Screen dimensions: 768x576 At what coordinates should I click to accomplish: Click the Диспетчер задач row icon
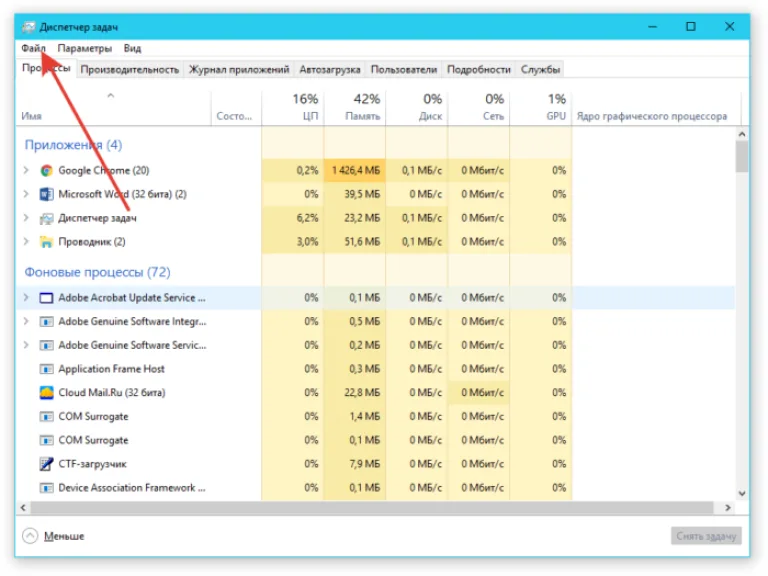click(x=47, y=218)
